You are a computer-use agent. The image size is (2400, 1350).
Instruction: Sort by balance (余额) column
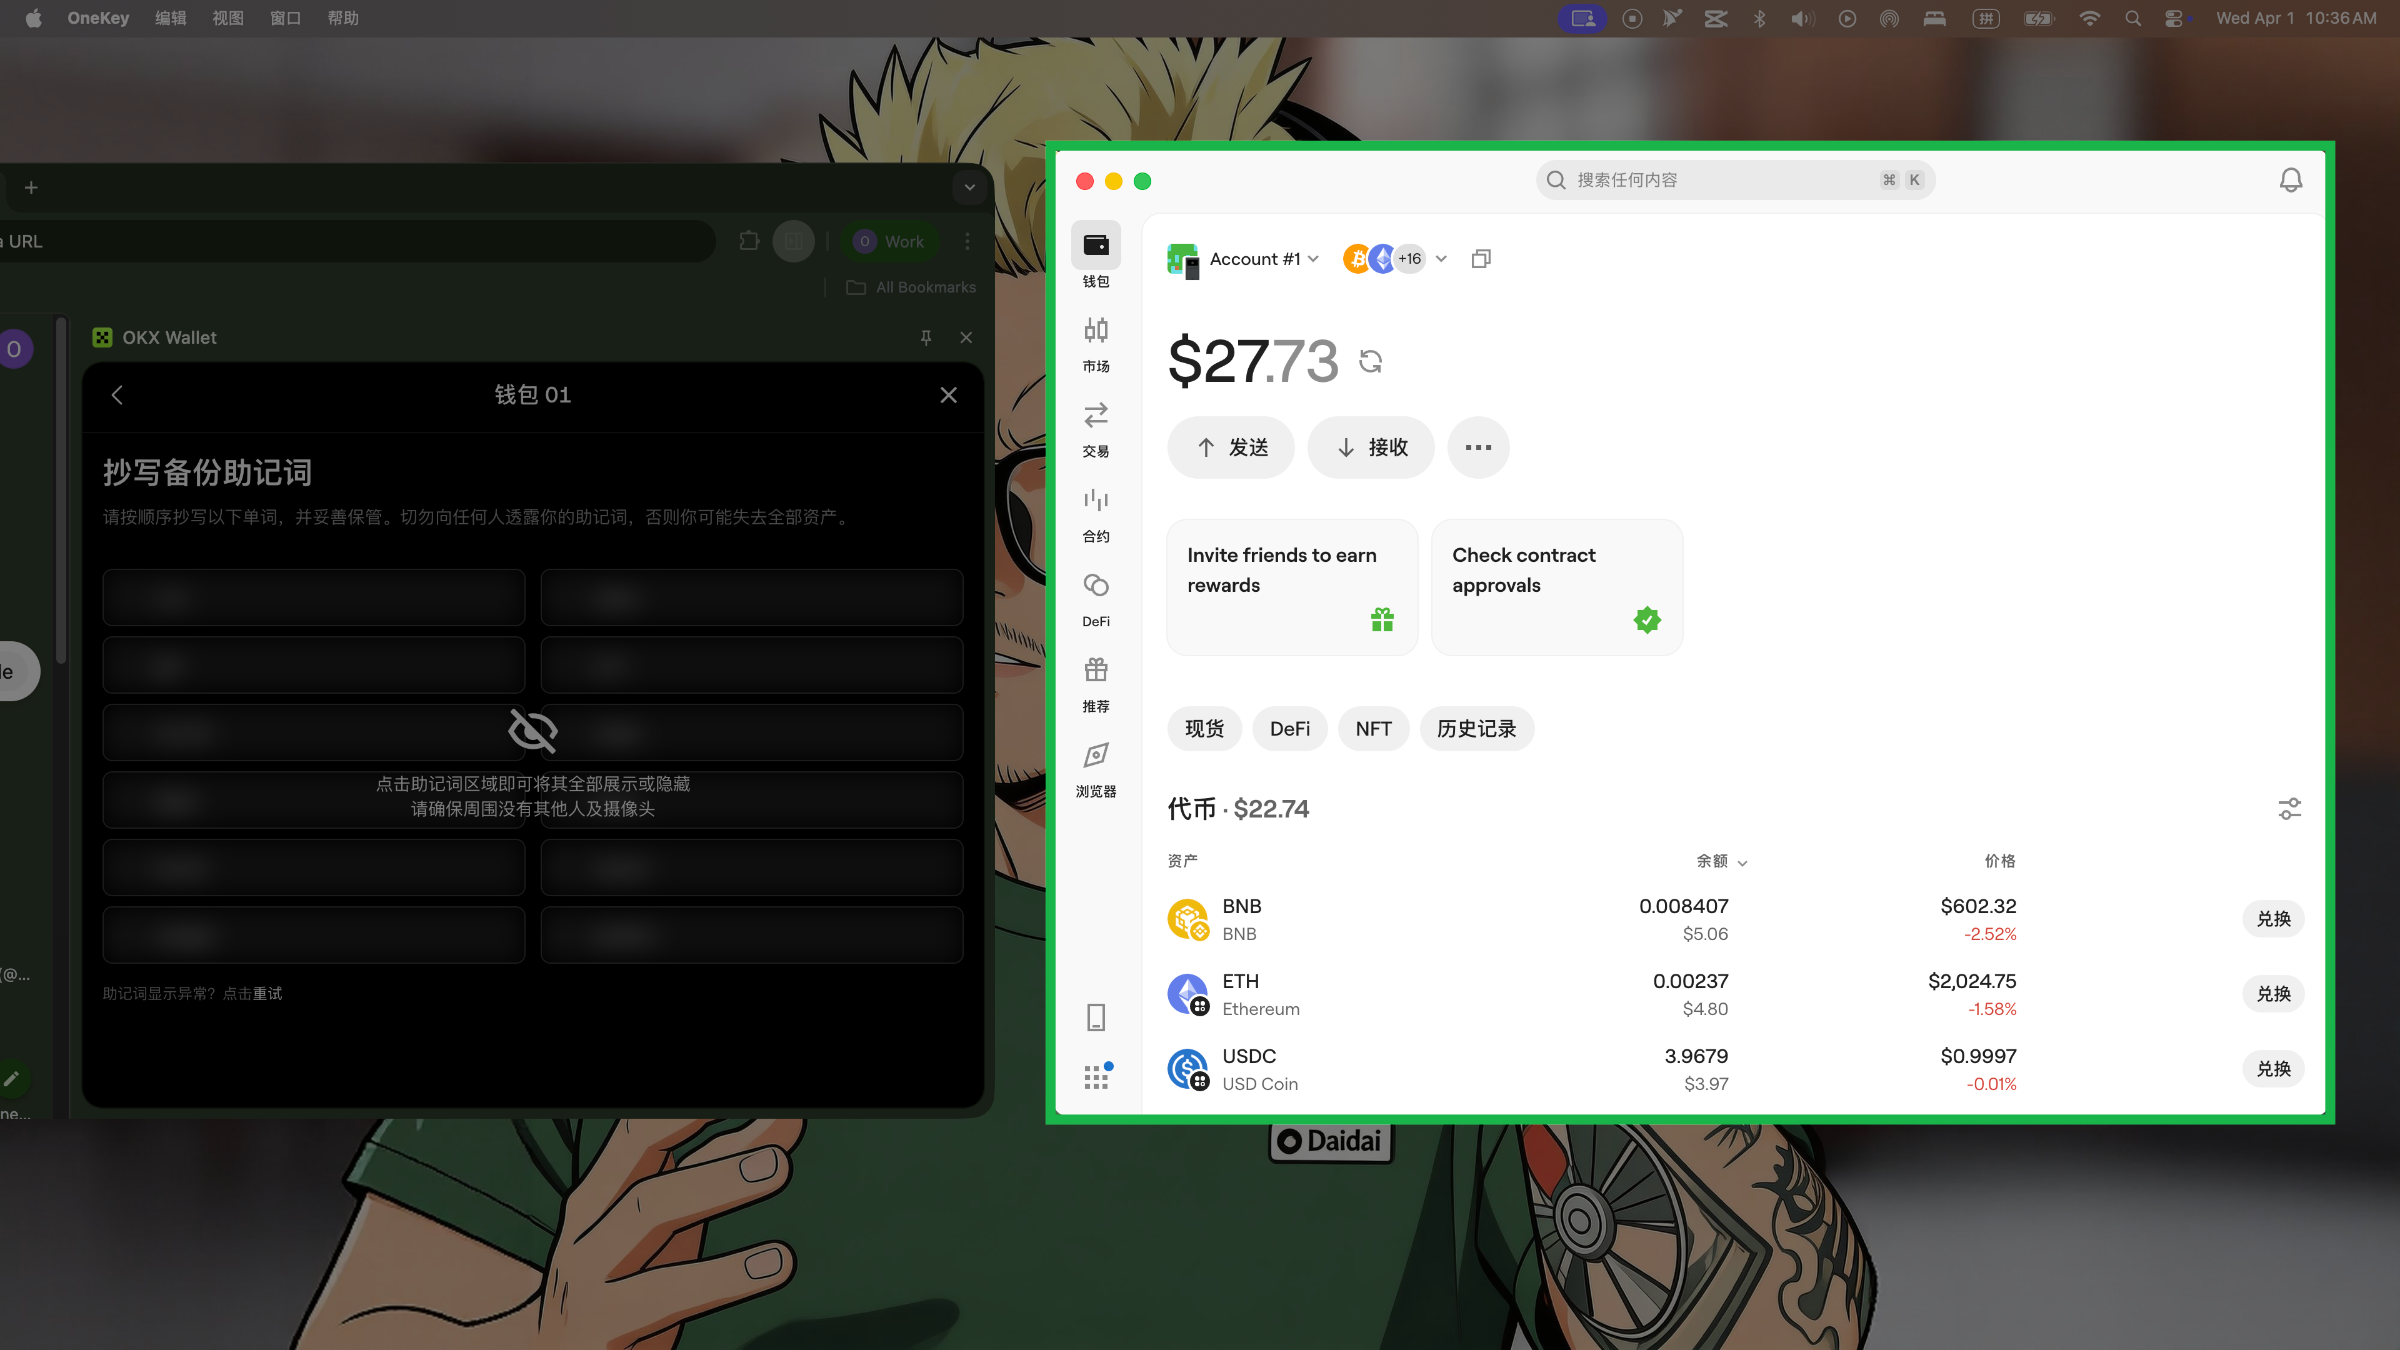(x=1721, y=861)
